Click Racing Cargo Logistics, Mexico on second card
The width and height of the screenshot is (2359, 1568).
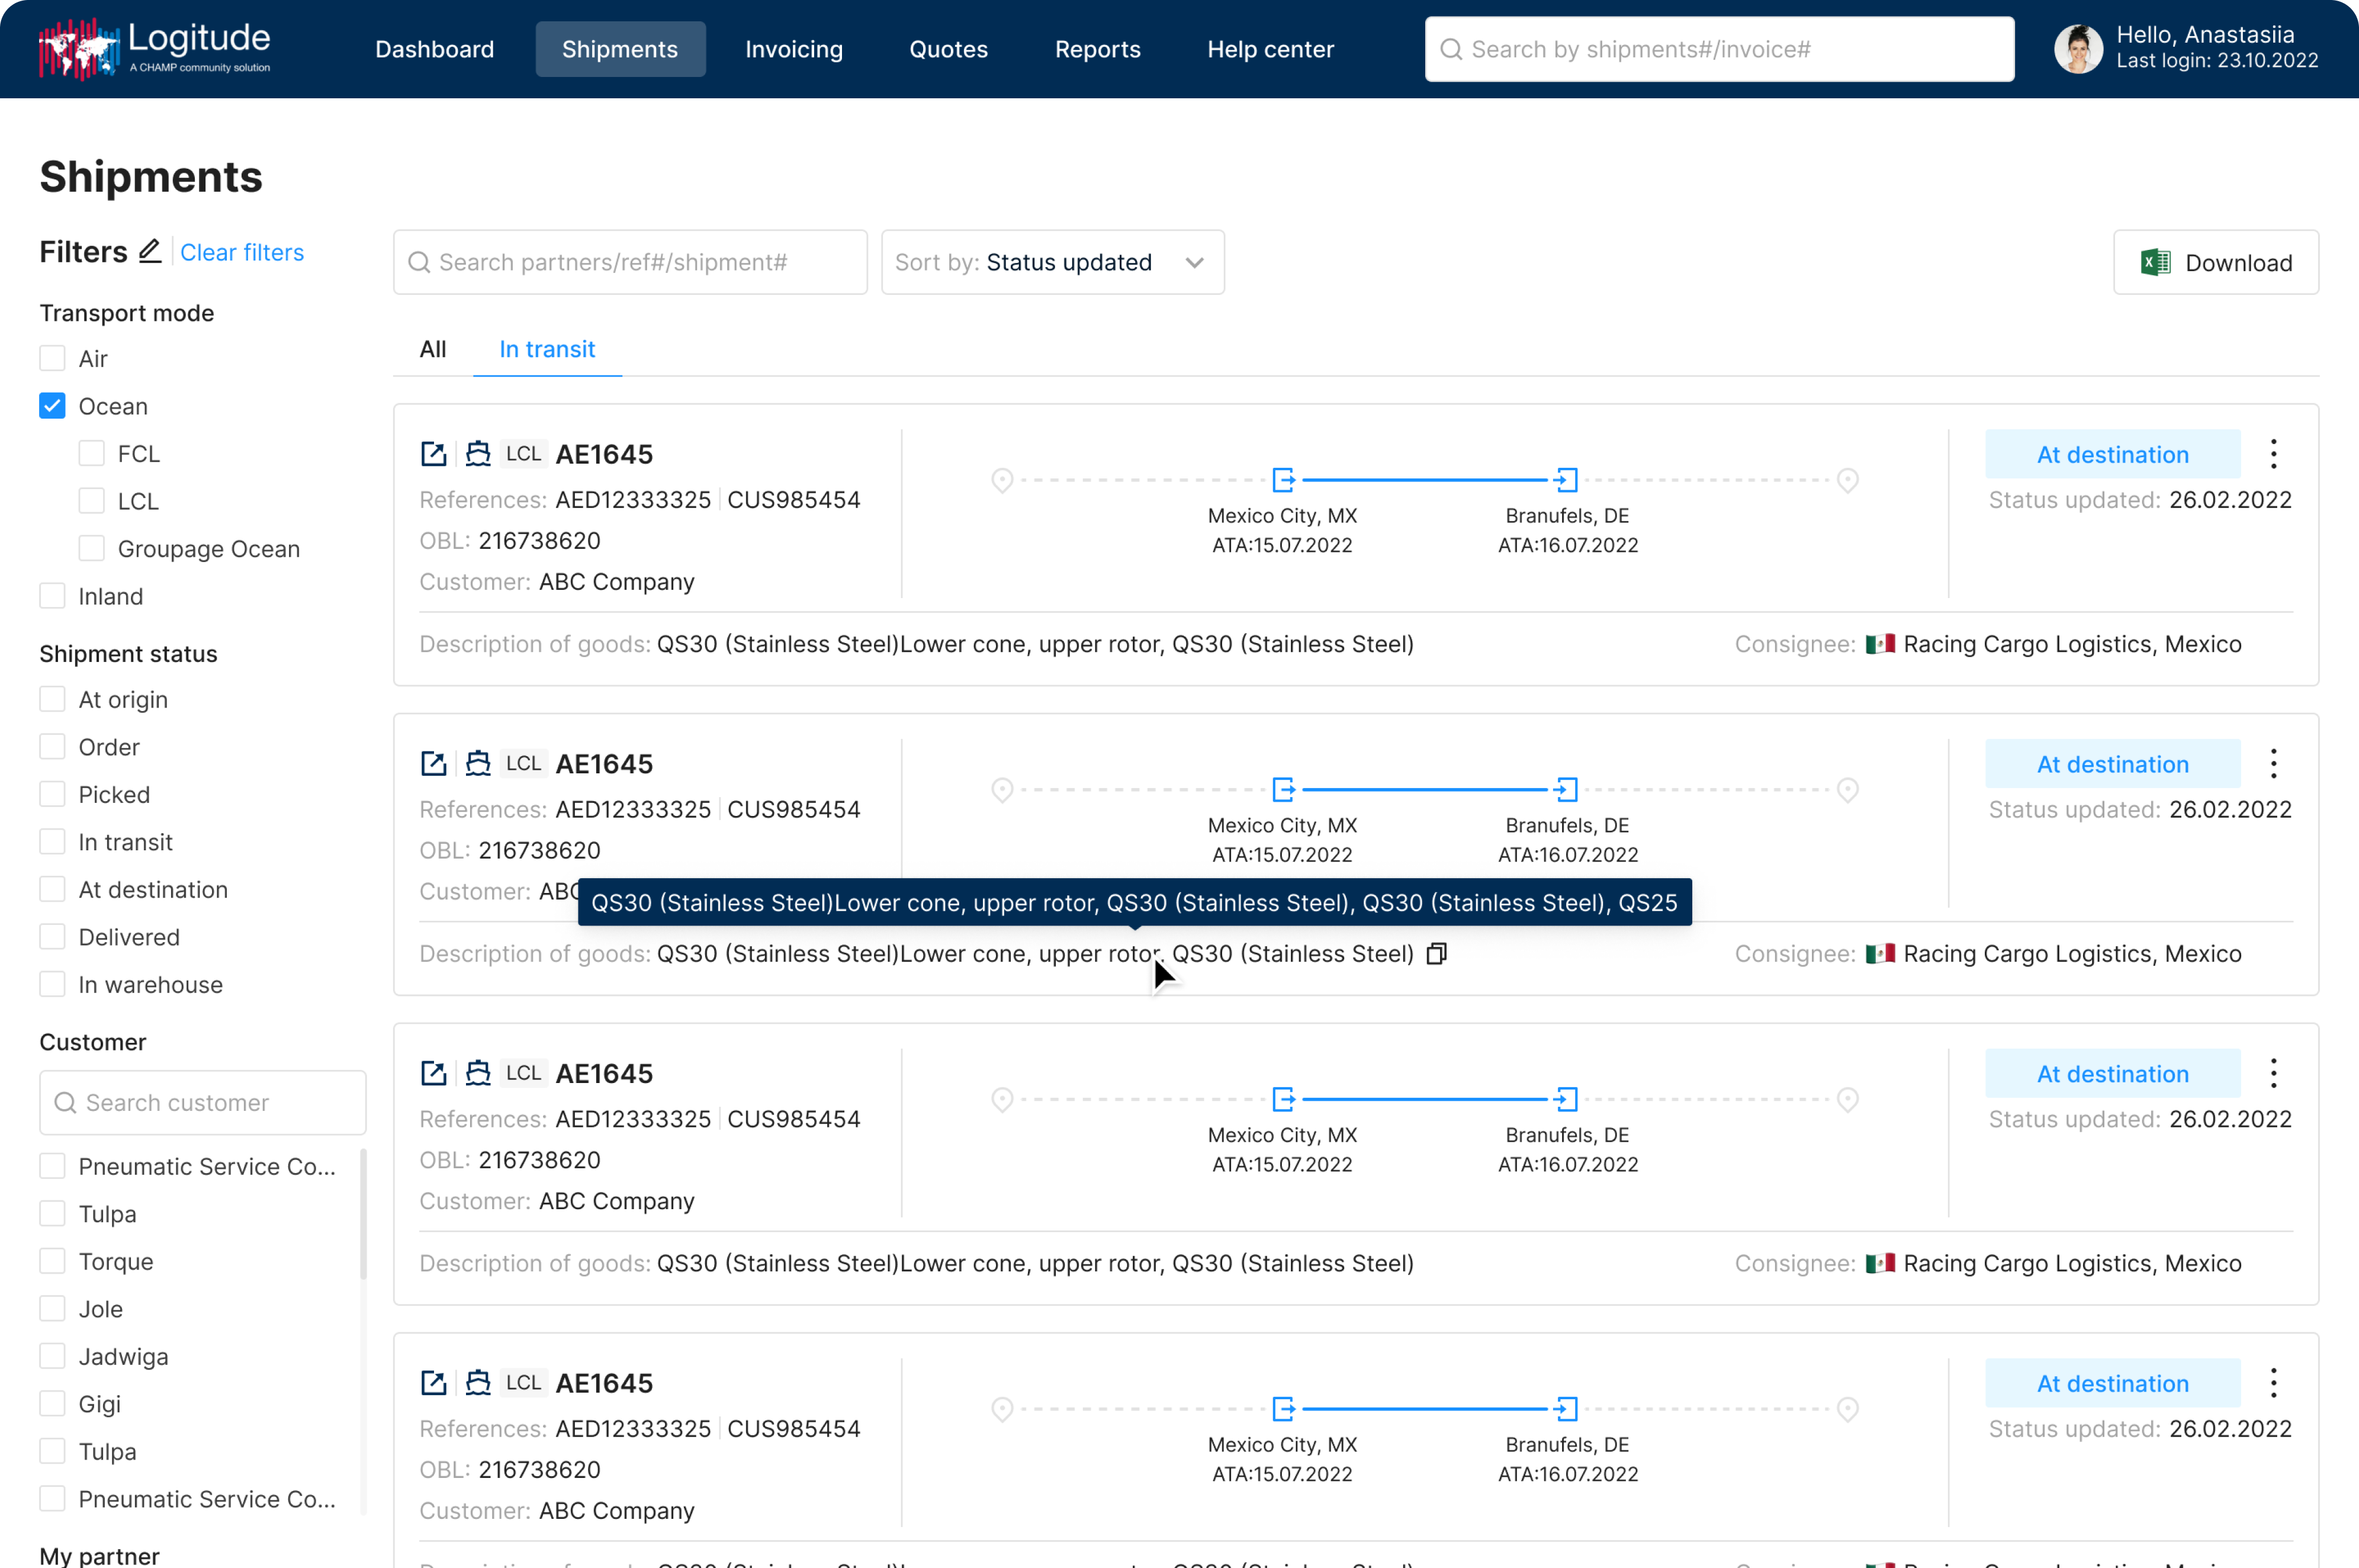click(2072, 954)
